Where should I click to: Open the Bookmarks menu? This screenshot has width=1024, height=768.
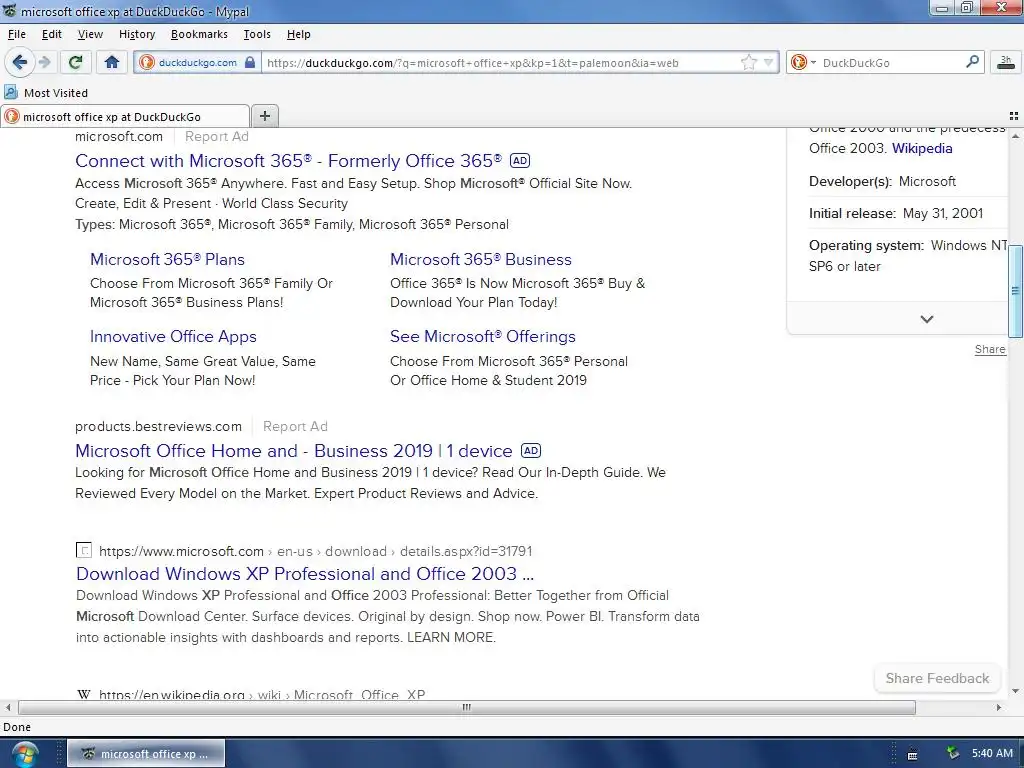point(199,34)
